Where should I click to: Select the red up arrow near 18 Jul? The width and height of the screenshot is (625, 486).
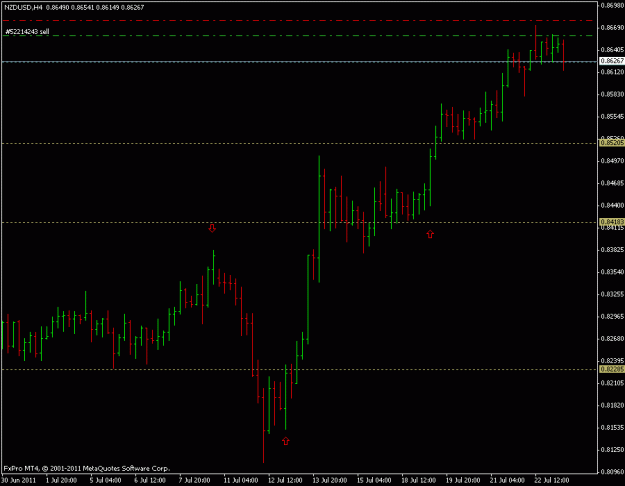pyautogui.click(x=430, y=234)
